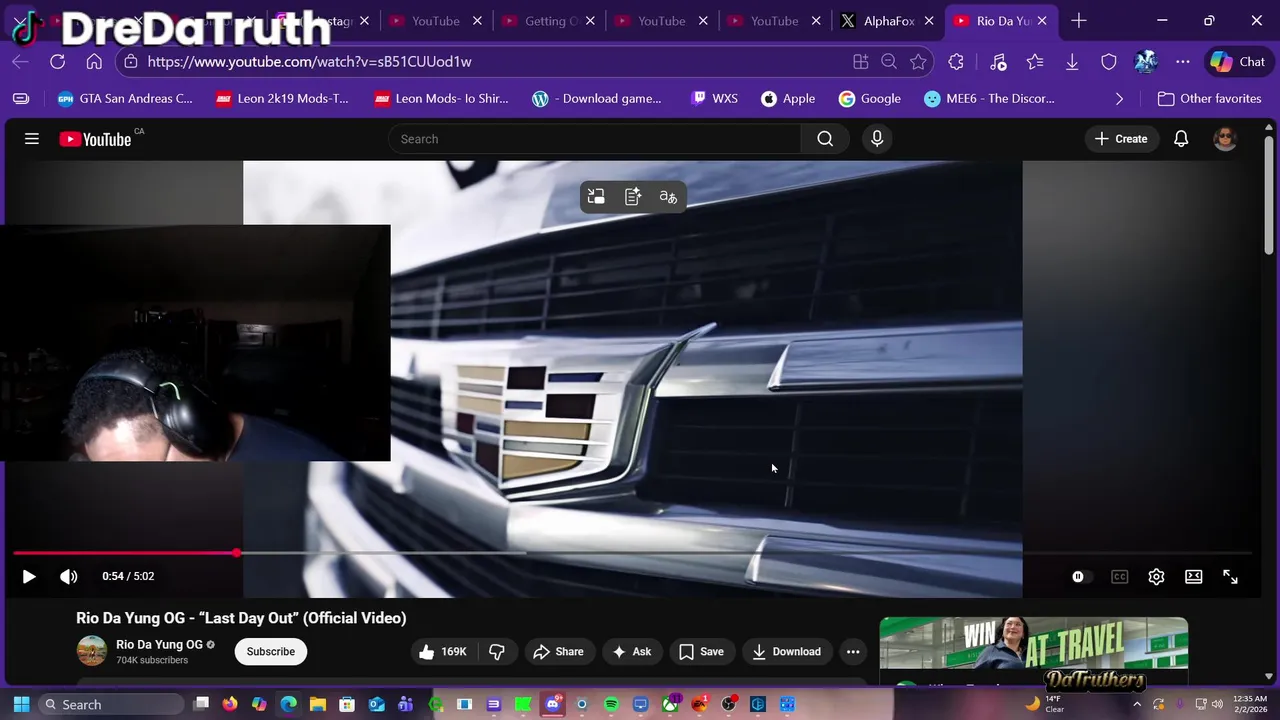Open the Other favorites folder
1280x720 pixels.
1210,99
